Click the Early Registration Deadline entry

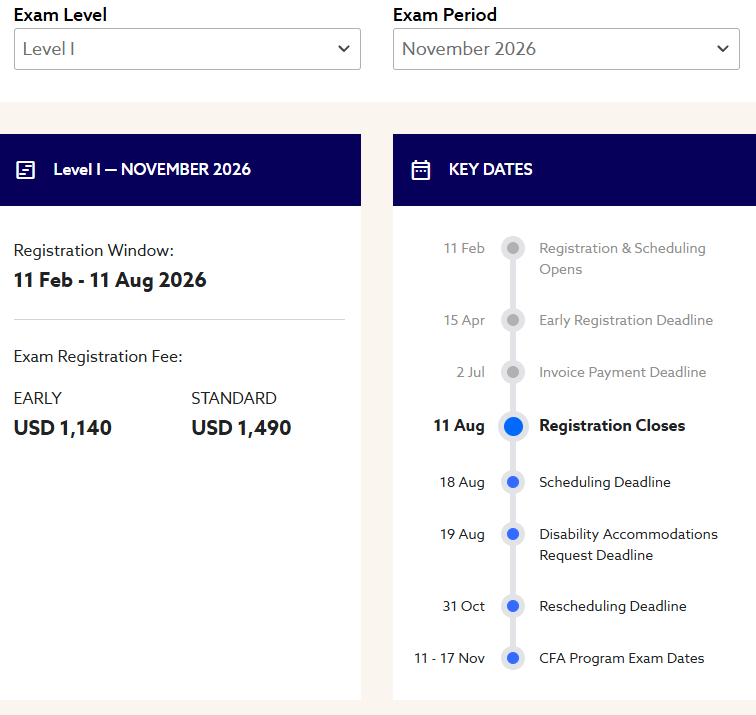click(626, 320)
